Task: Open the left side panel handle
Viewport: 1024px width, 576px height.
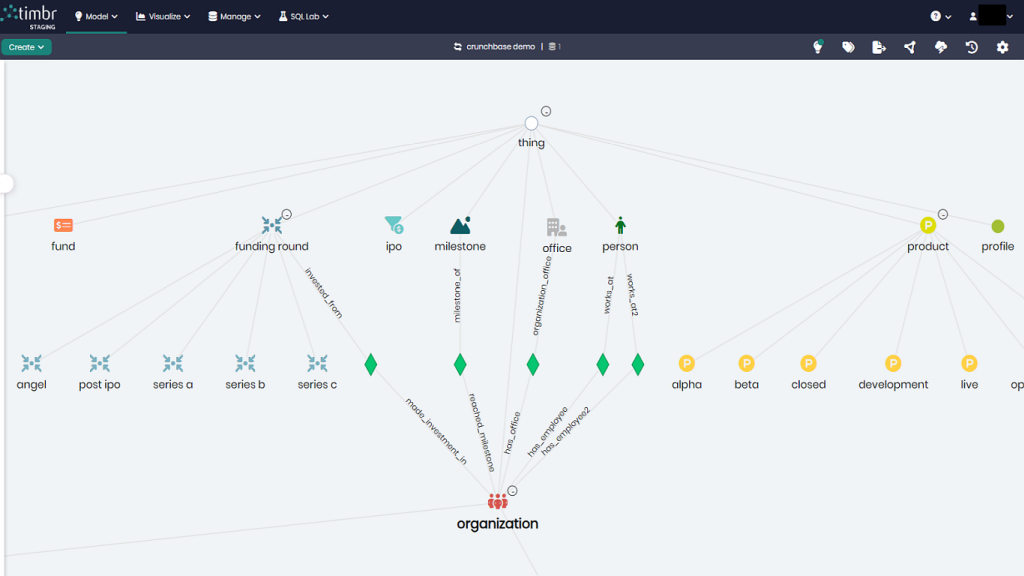Action: tap(7, 184)
